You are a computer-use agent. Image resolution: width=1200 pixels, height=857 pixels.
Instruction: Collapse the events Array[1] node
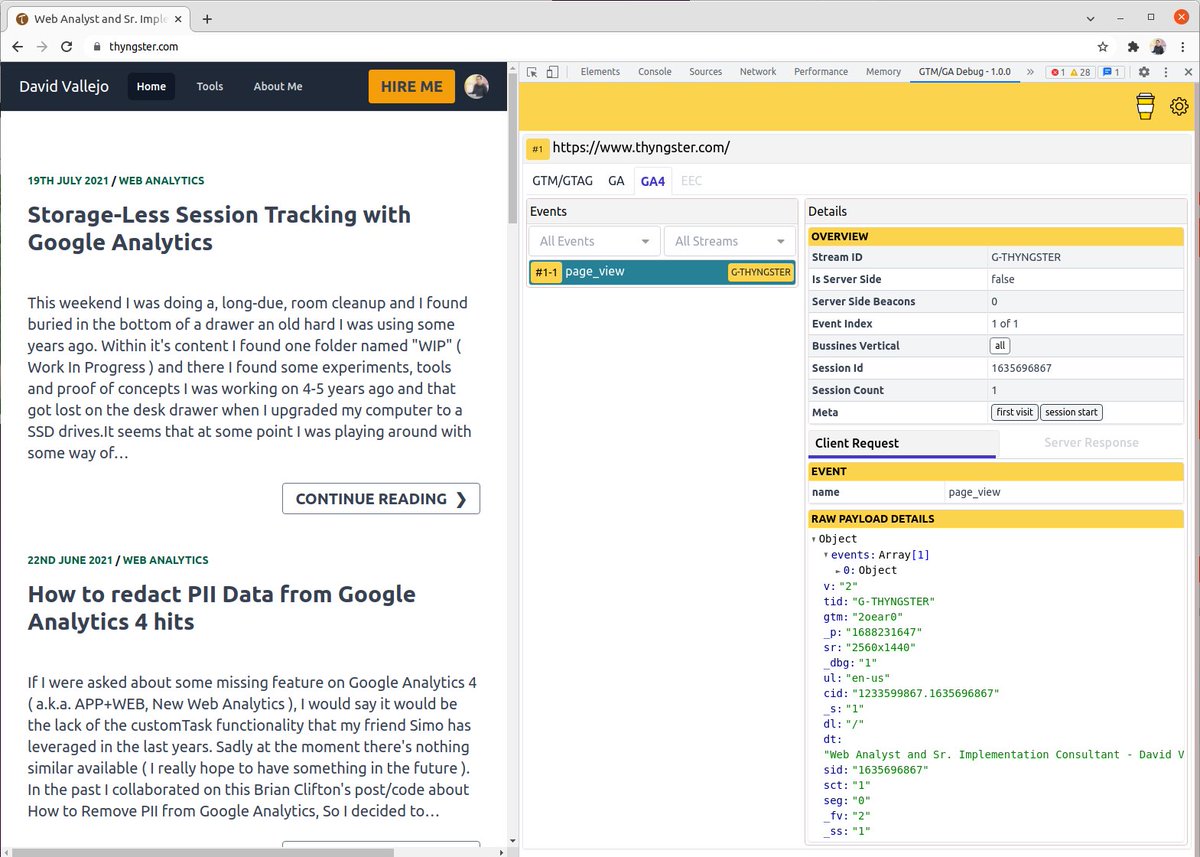tap(826, 555)
